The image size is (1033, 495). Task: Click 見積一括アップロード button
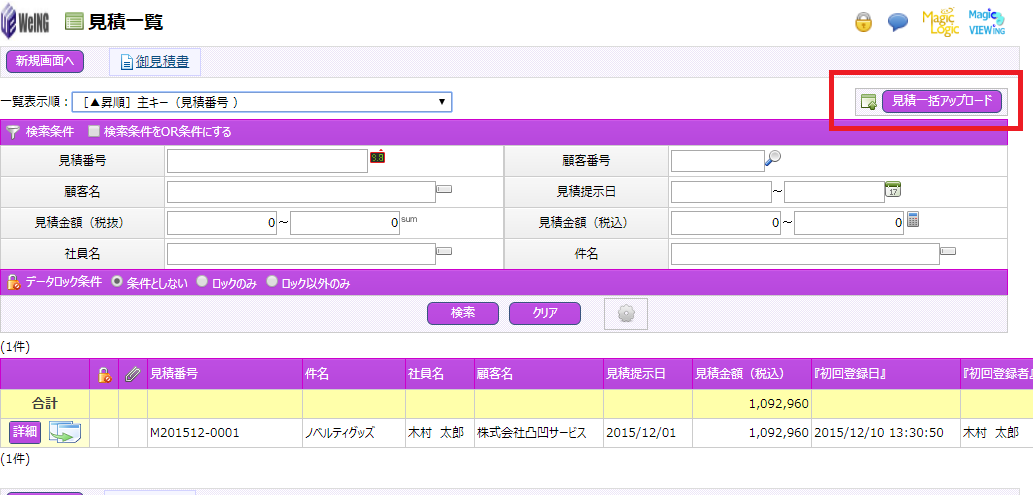[941, 101]
